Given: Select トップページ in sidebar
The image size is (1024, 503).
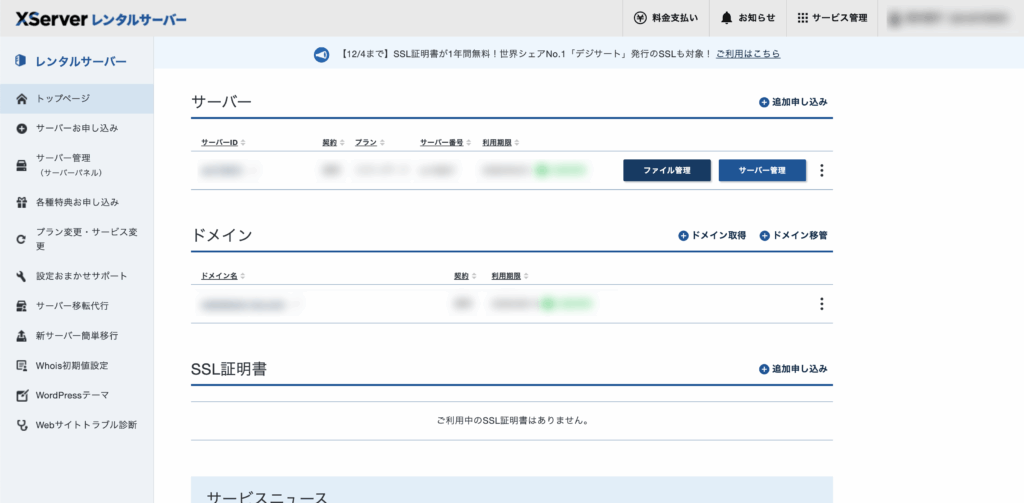Looking at the screenshot, I should pos(63,99).
